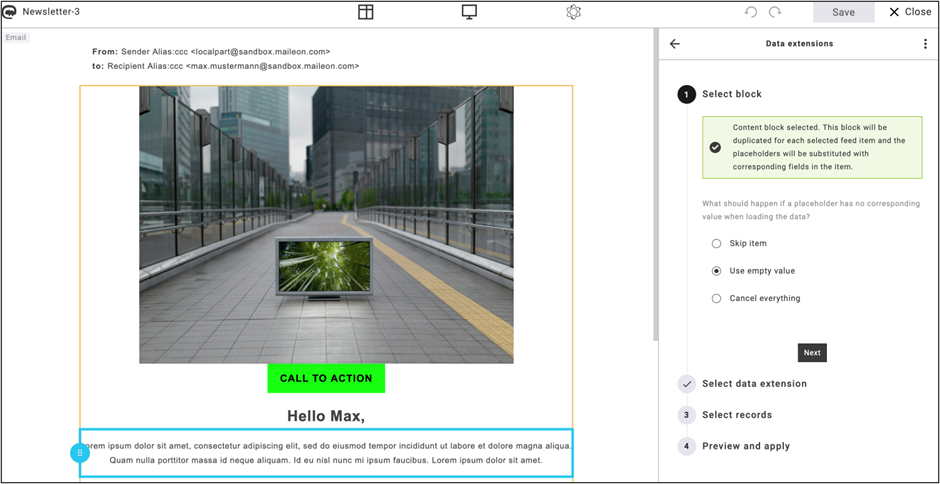Grab the blue block drag handle
The width and height of the screenshot is (940, 484).
click(80, 453)
